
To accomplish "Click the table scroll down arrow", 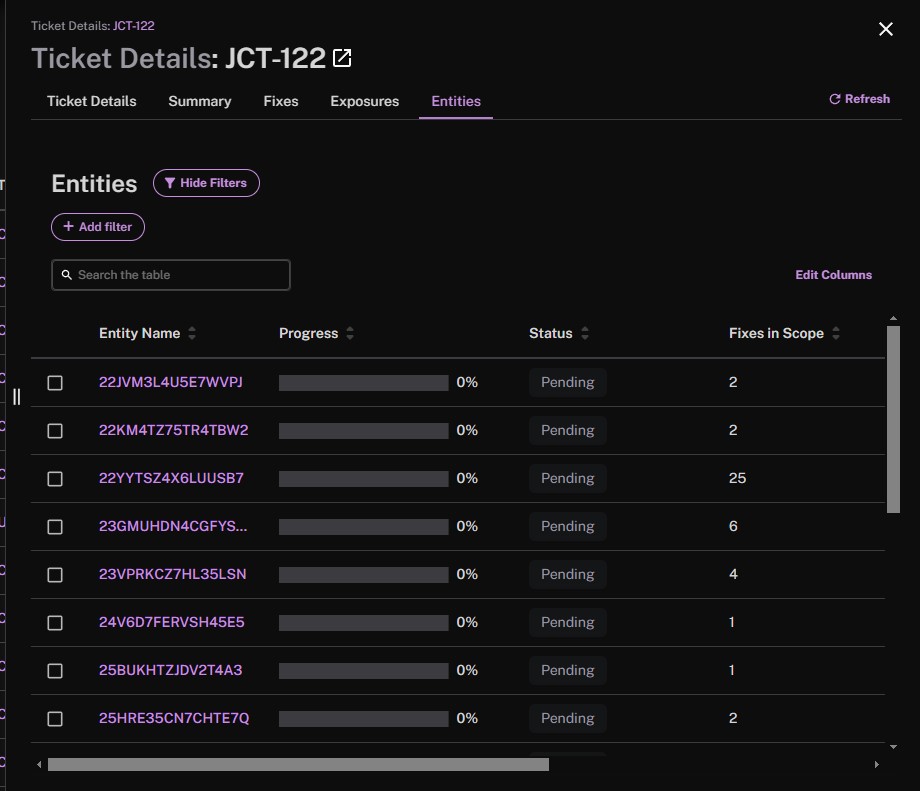I will point(893,747).
